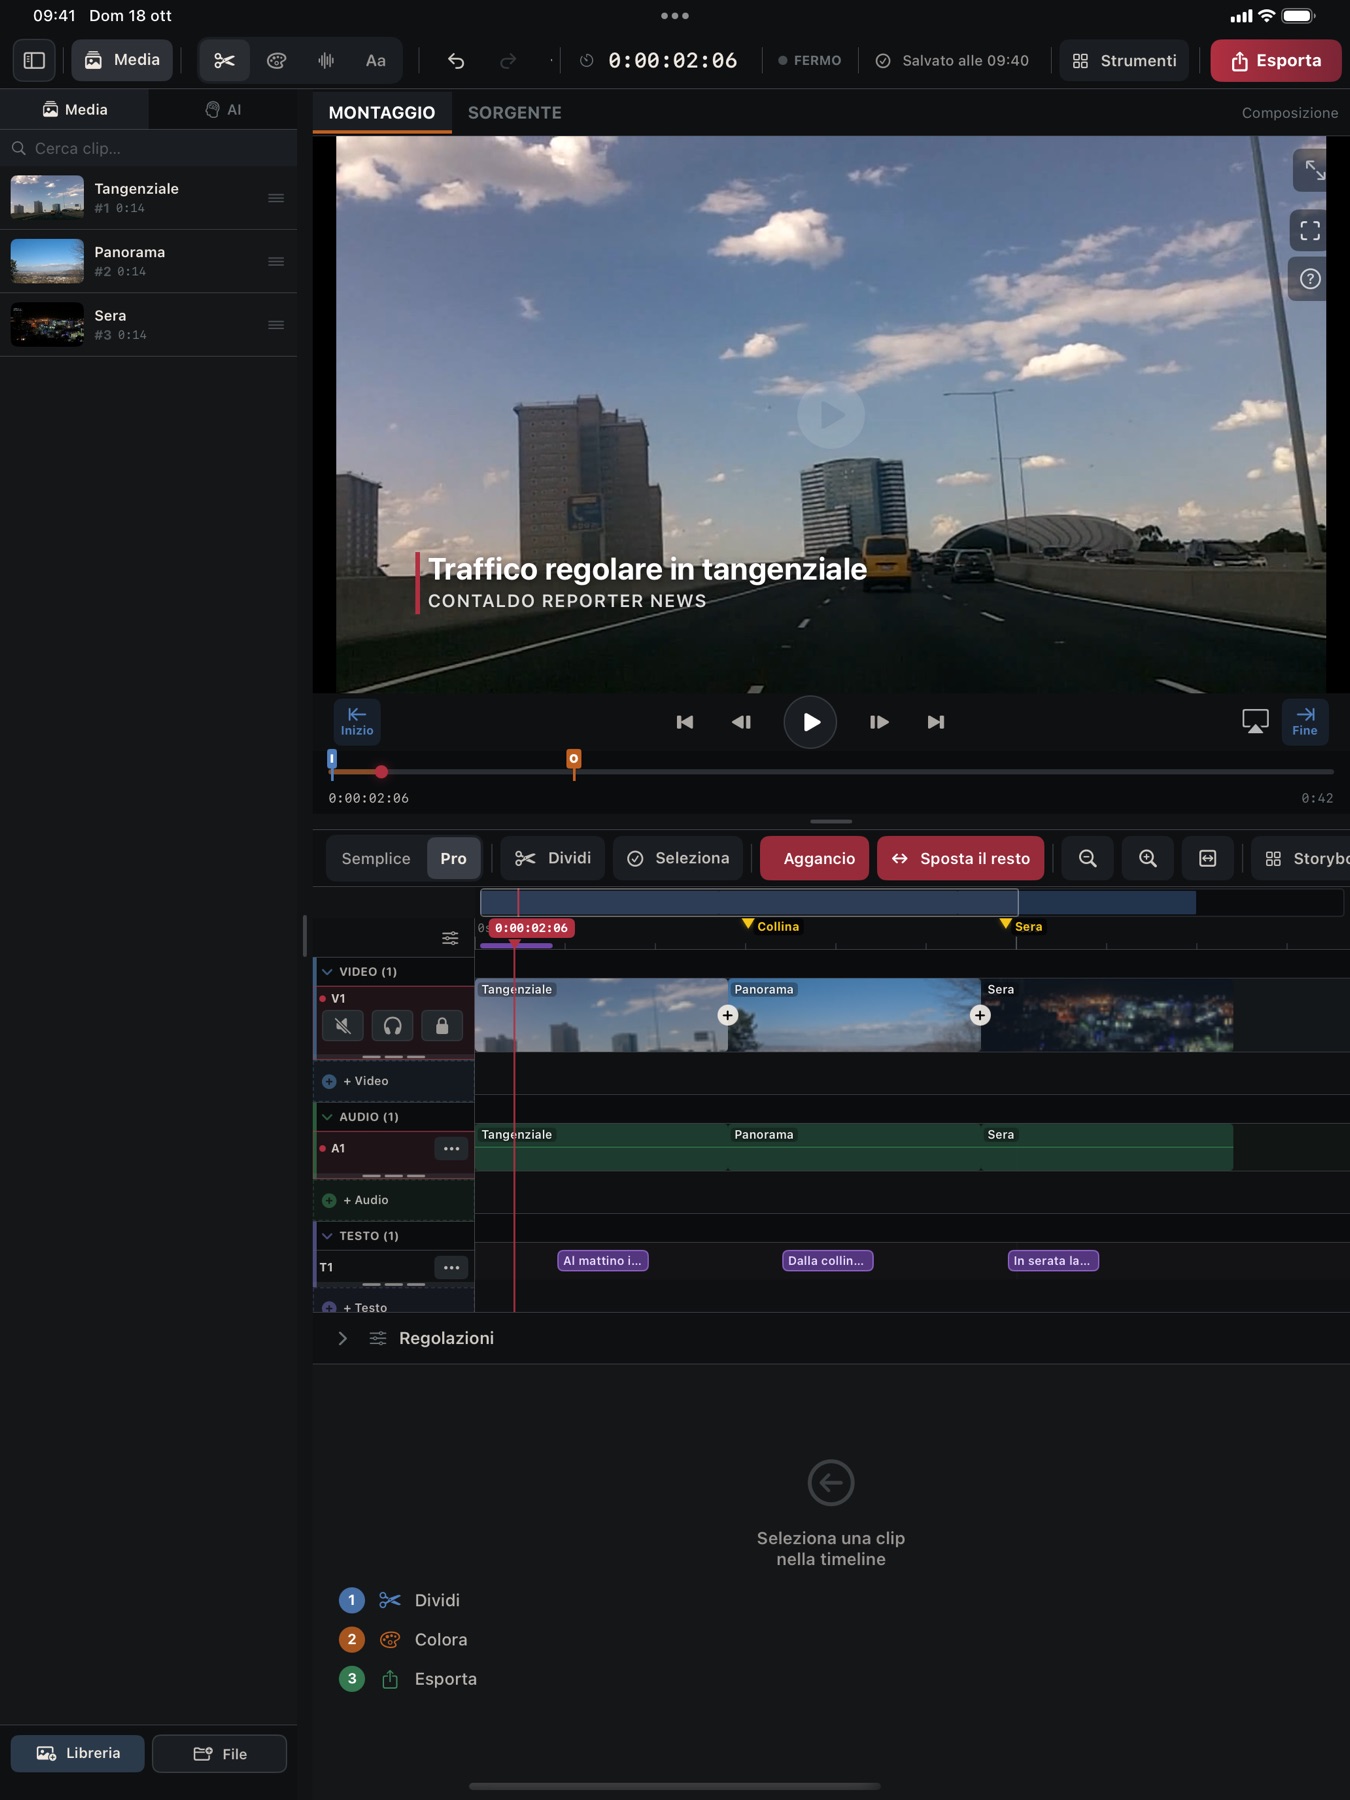1350x1800 pixels.
Task: Open AirPlay screen output
Action: 1255,721
